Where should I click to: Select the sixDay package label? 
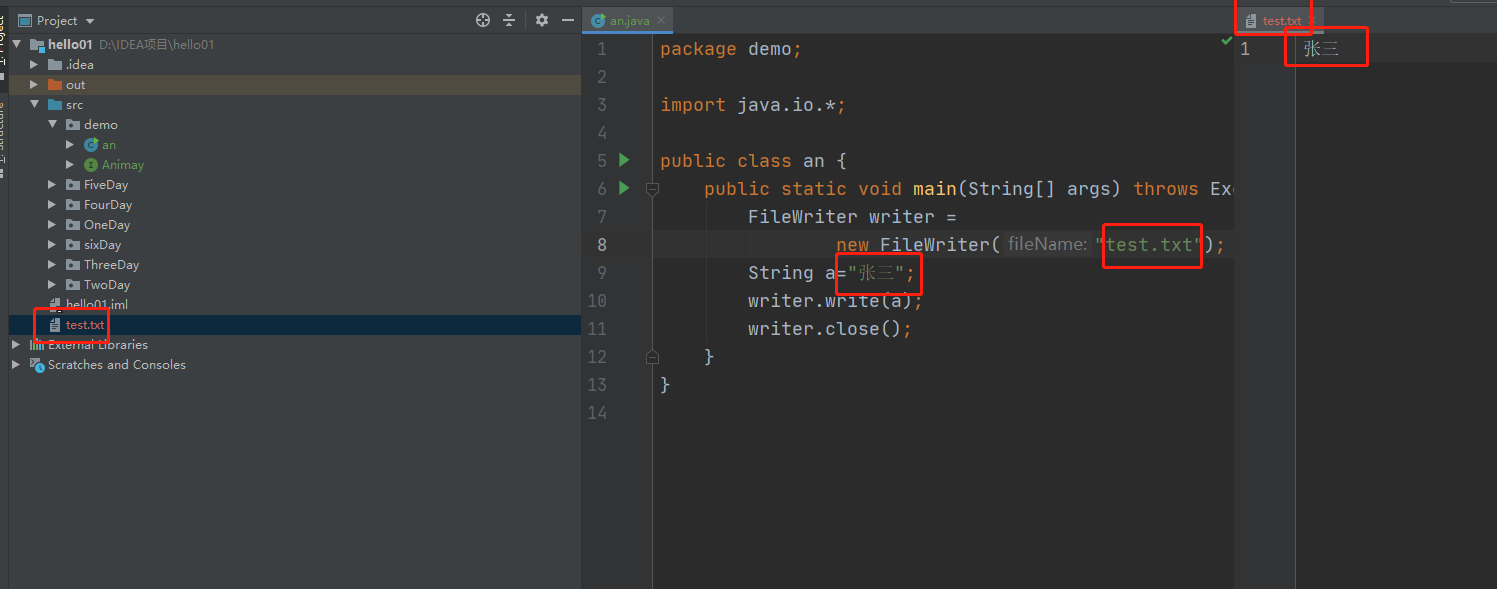[x=103, y=245]
